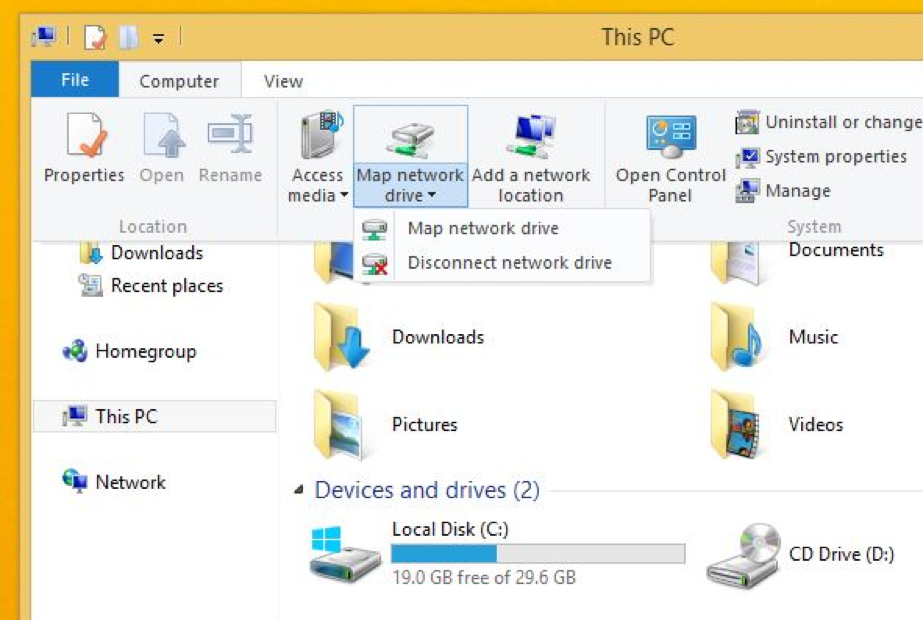Click the Music folder icon
The image size is (923, 620).
coord(736,337)
